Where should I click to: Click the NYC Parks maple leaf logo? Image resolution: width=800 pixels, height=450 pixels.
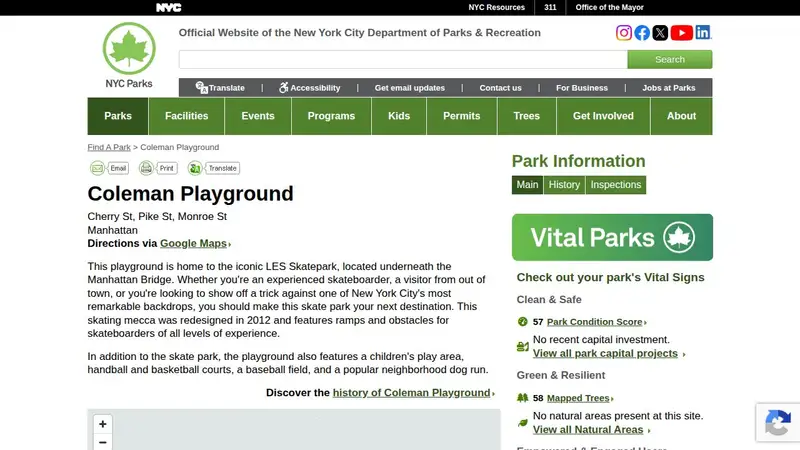[129, 48]
